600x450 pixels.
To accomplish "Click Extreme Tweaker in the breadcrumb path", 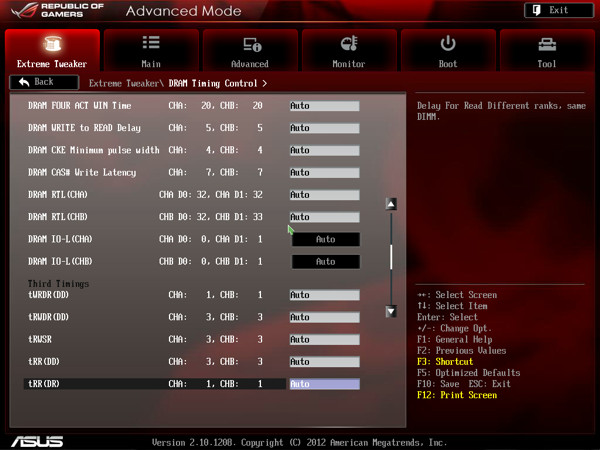I will [x=125, y=83].
